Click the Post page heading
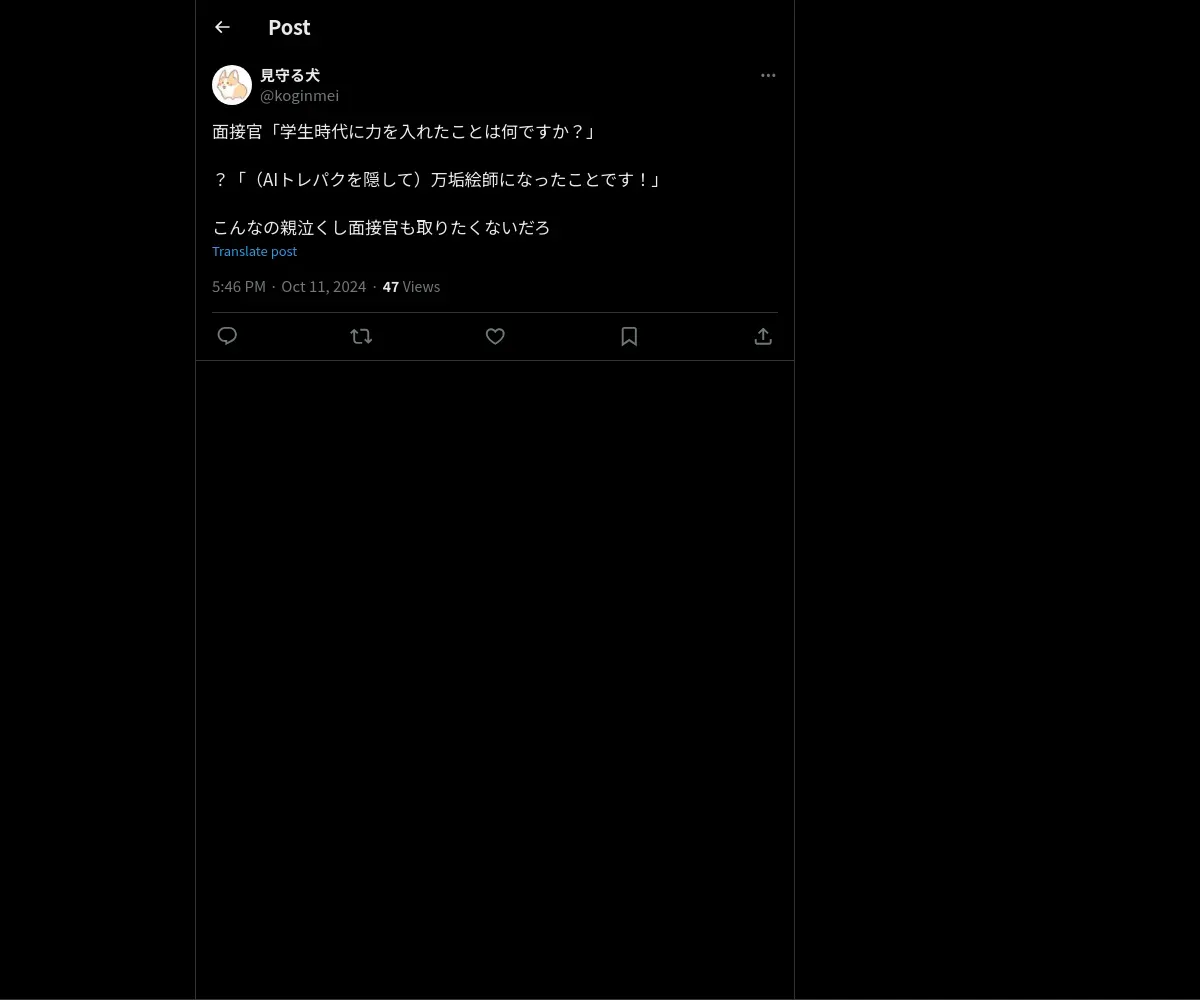1200x1000 pixels. [289, 27]
